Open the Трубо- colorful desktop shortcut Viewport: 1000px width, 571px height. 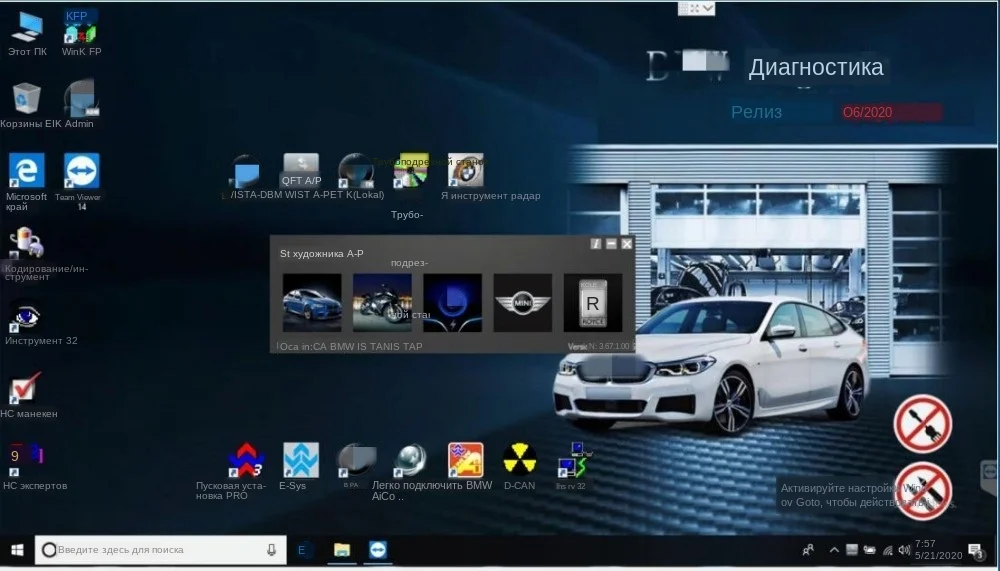[410, 170]
